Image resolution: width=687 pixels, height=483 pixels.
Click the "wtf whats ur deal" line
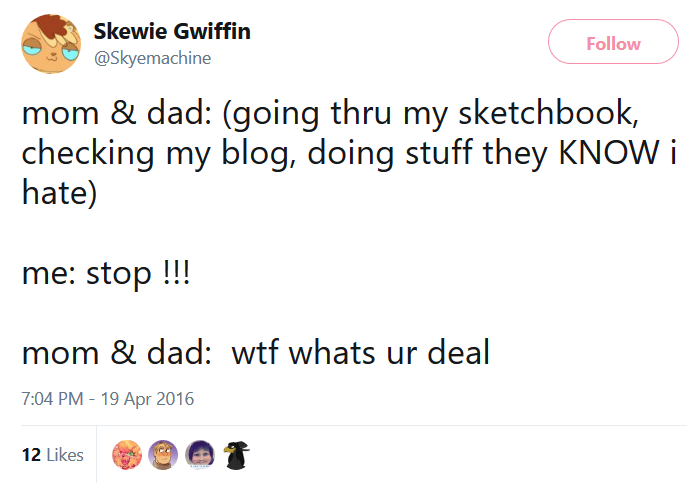coord(361,352)
